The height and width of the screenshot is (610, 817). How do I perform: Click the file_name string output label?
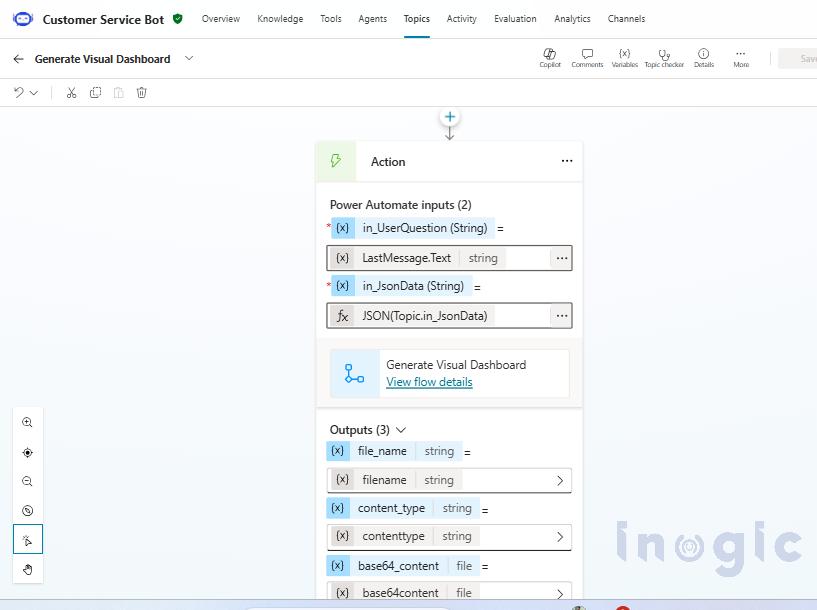point(394,451)
